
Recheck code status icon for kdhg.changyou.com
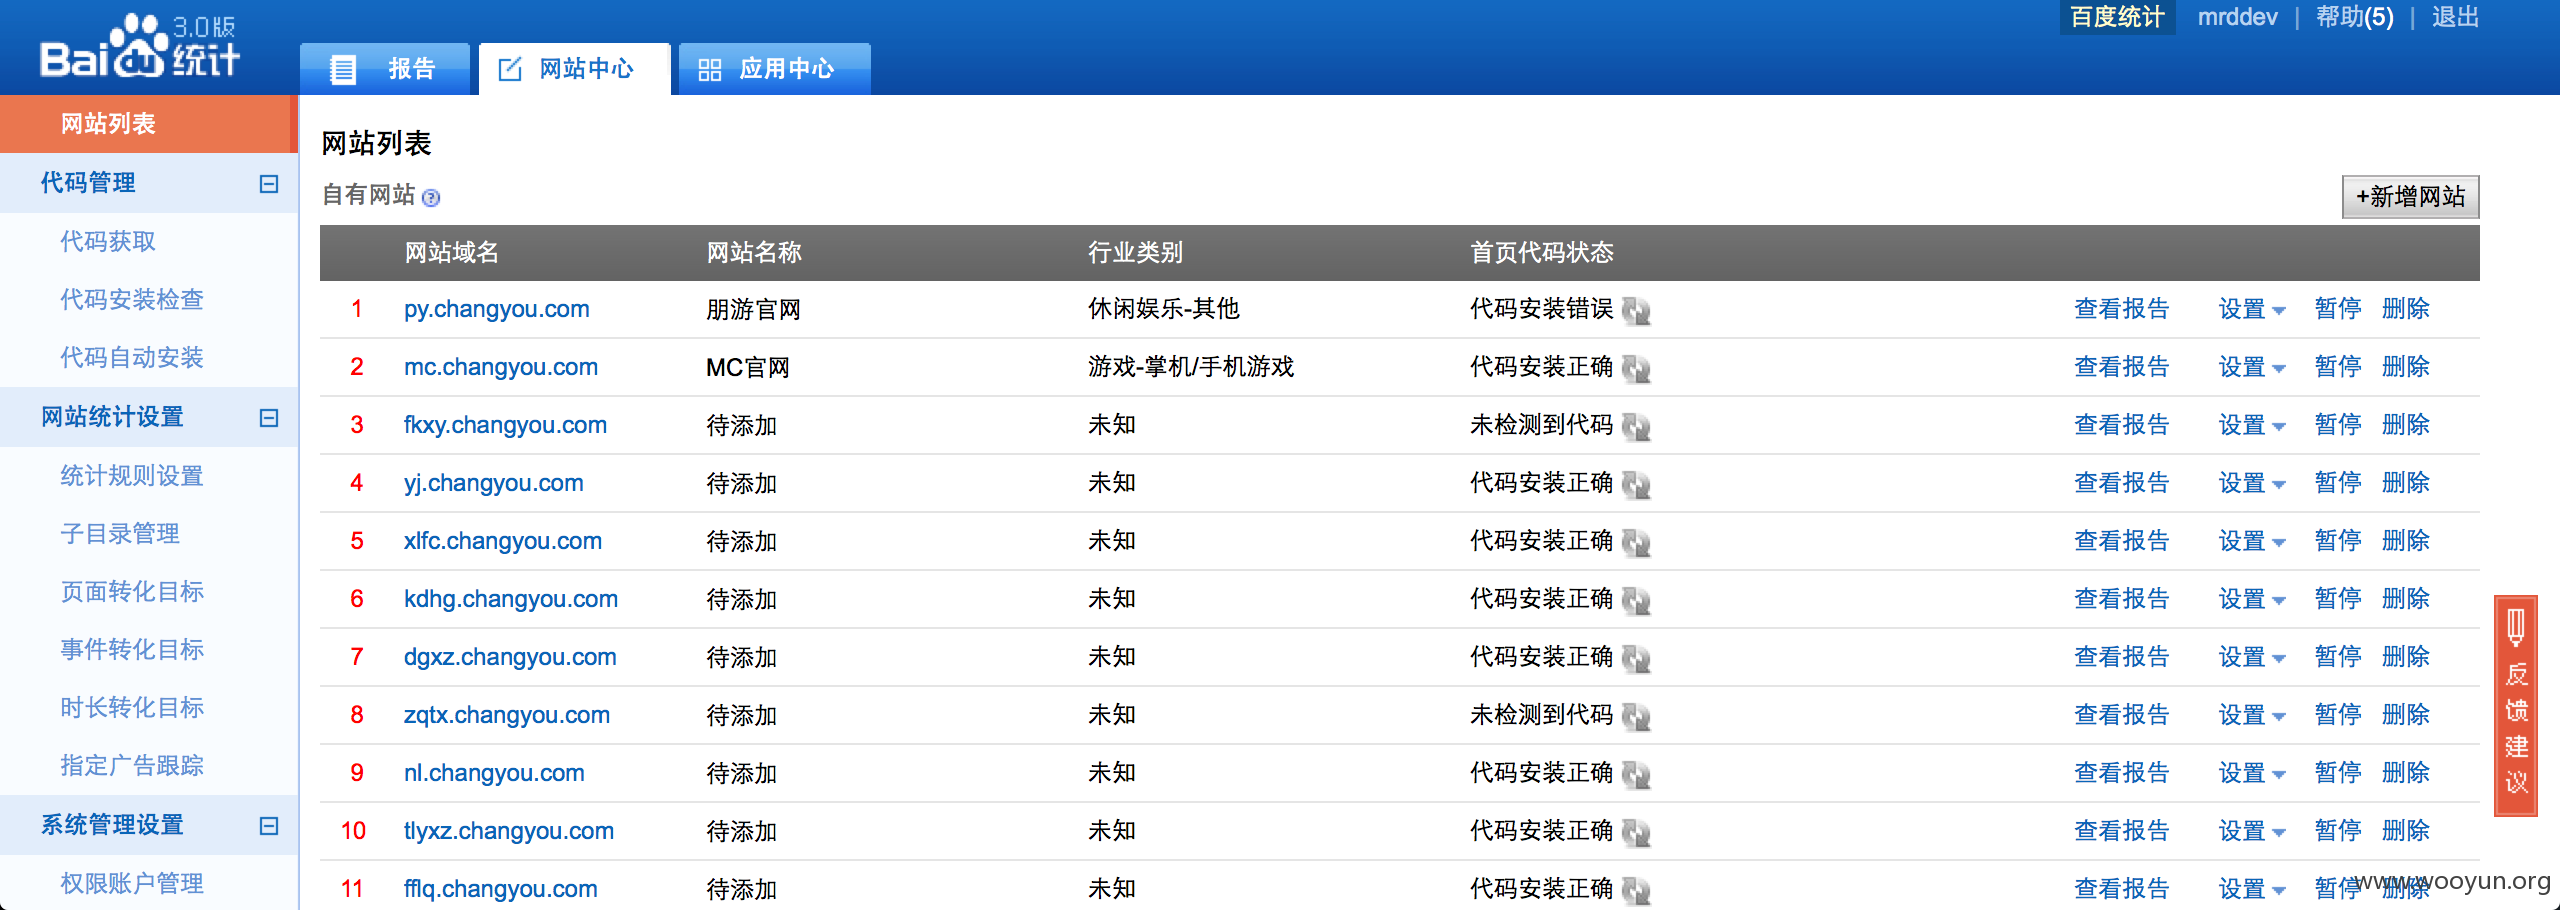[1636, 601]
